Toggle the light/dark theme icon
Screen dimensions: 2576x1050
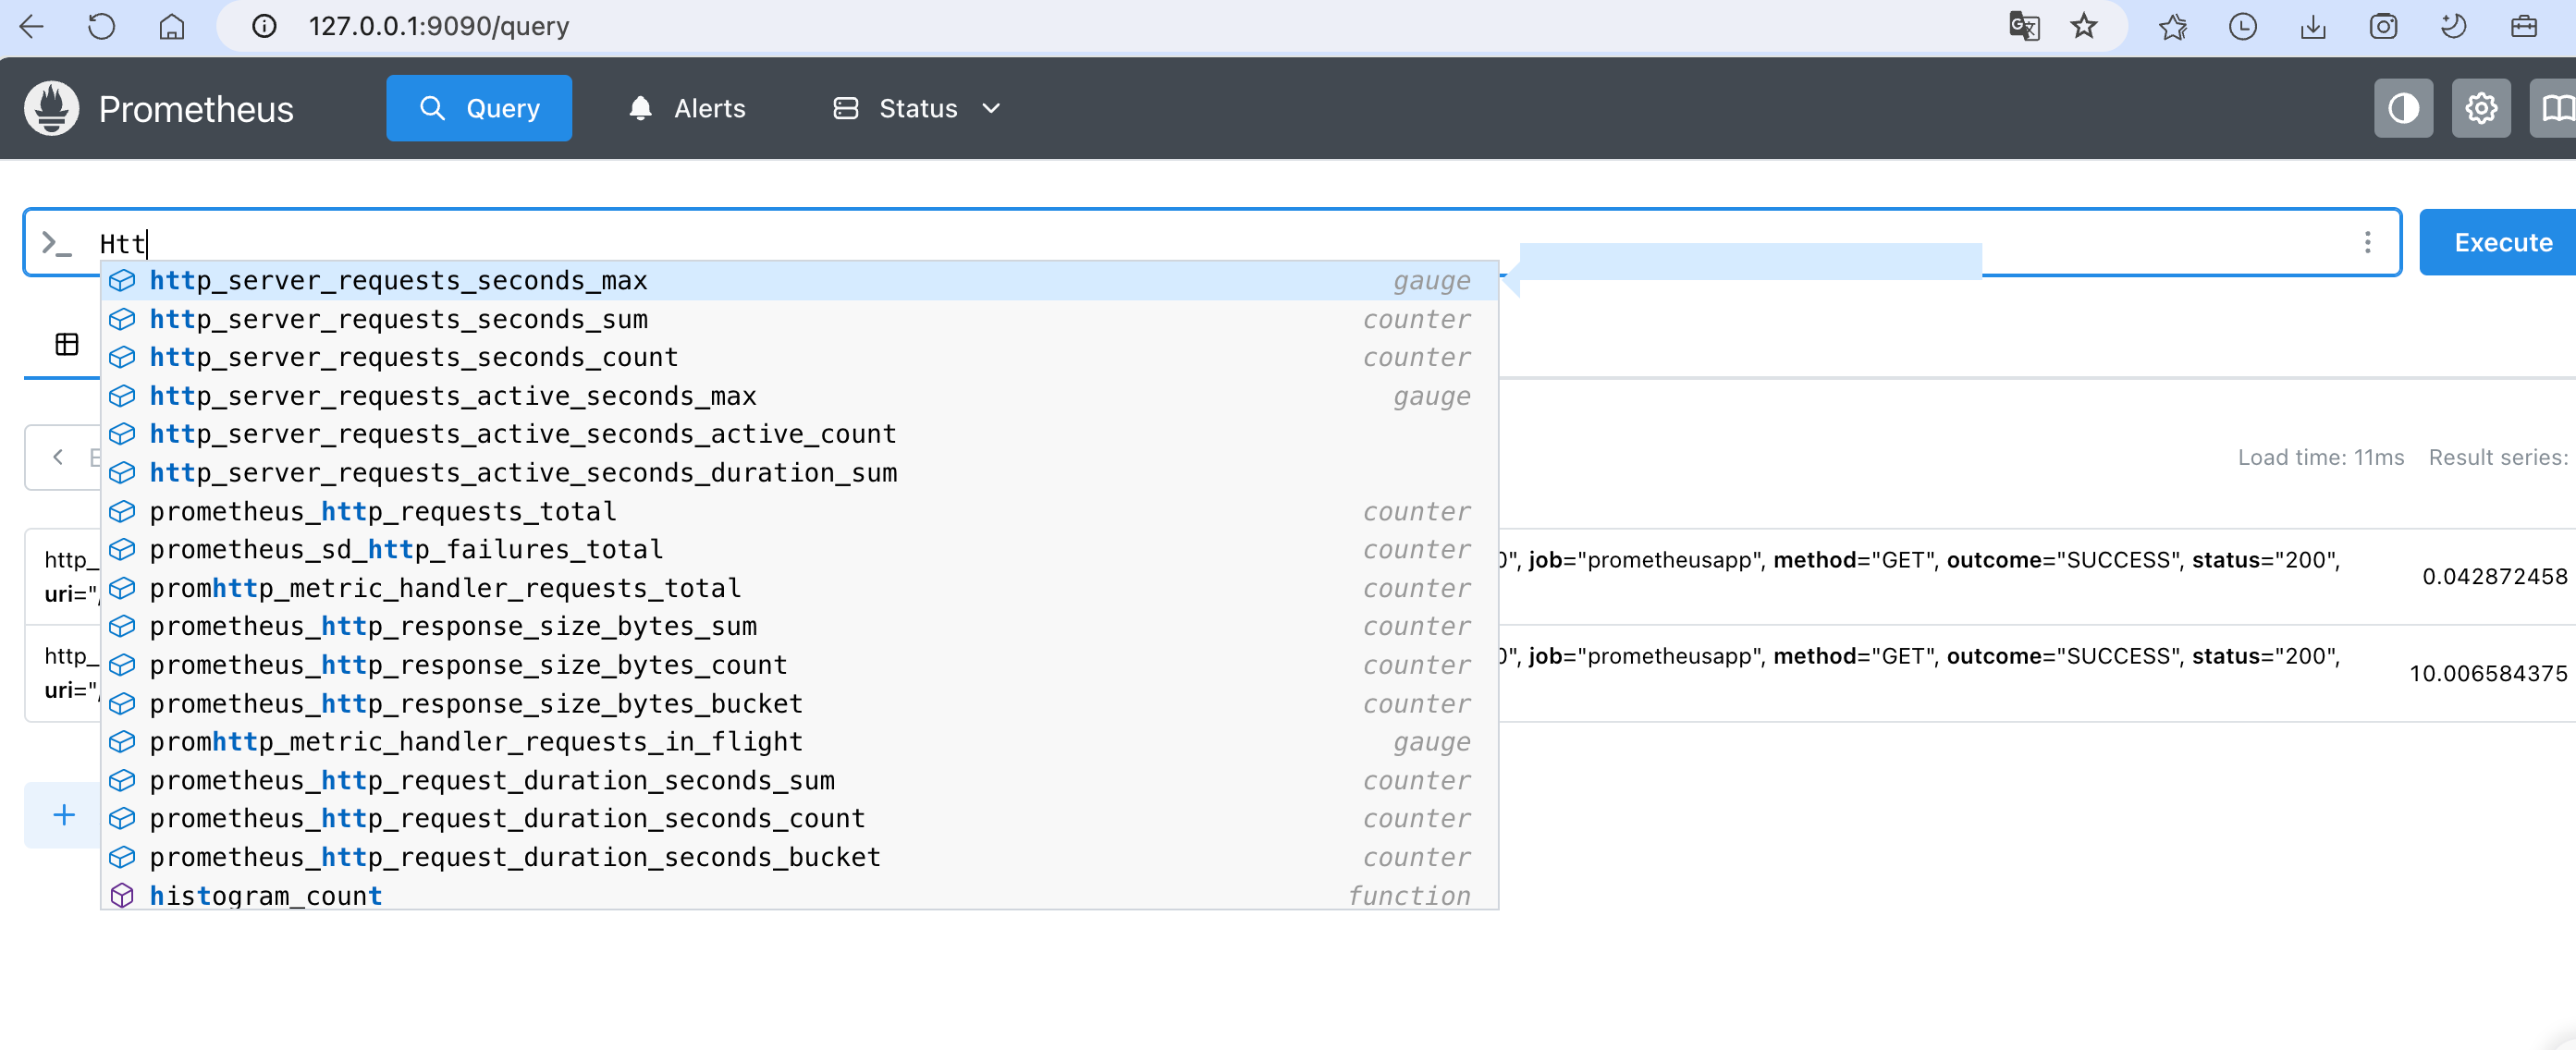pos(2402,108)
